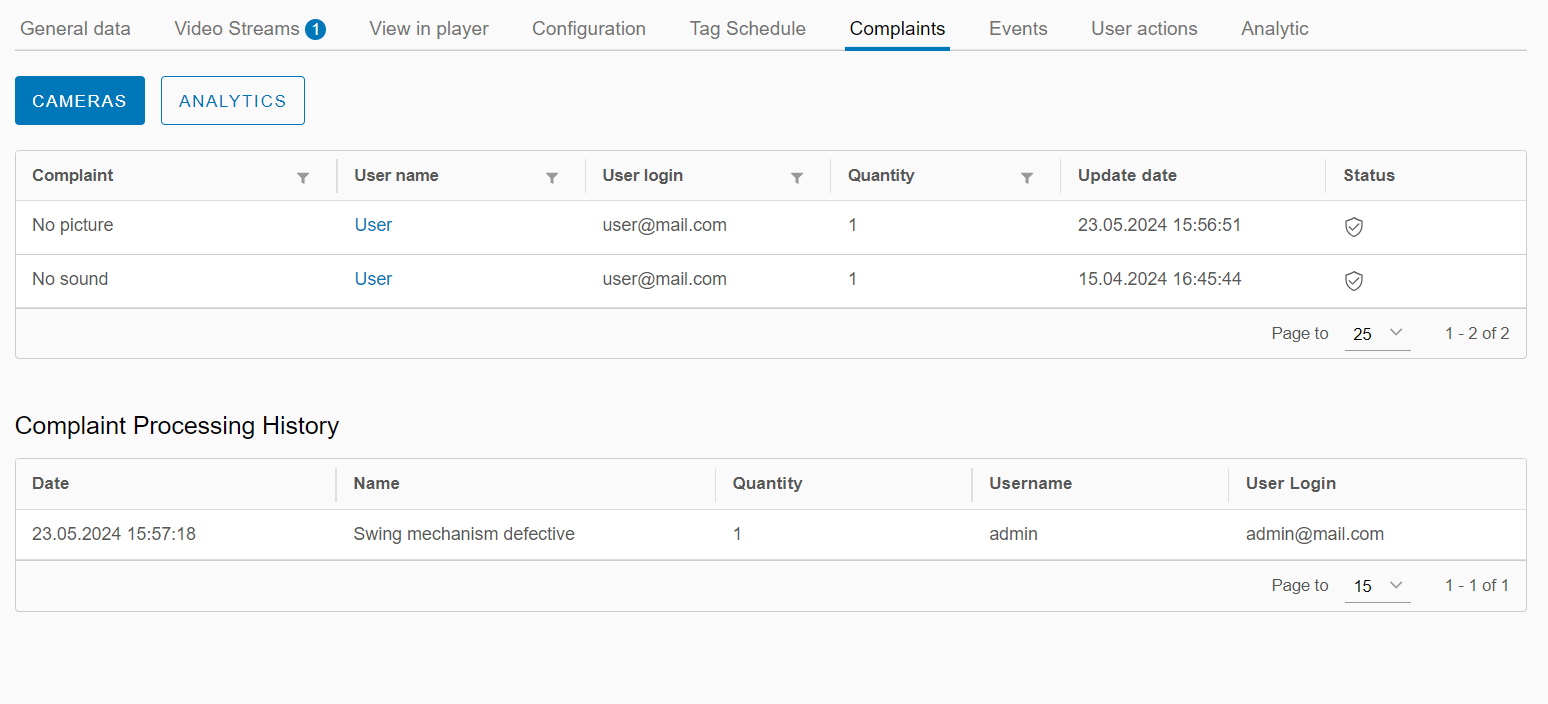This screenshot has height=704, width=1548.
Task: Open the View in player tab
Action: (428, 29)
